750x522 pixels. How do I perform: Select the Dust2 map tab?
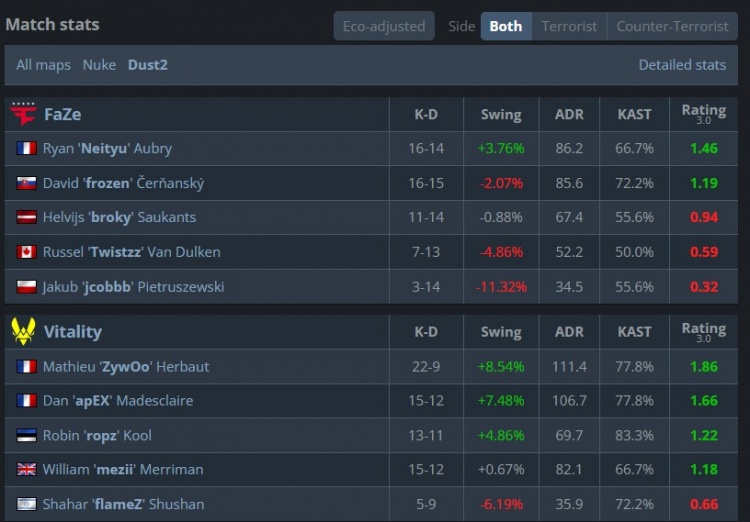coord(148,65)
